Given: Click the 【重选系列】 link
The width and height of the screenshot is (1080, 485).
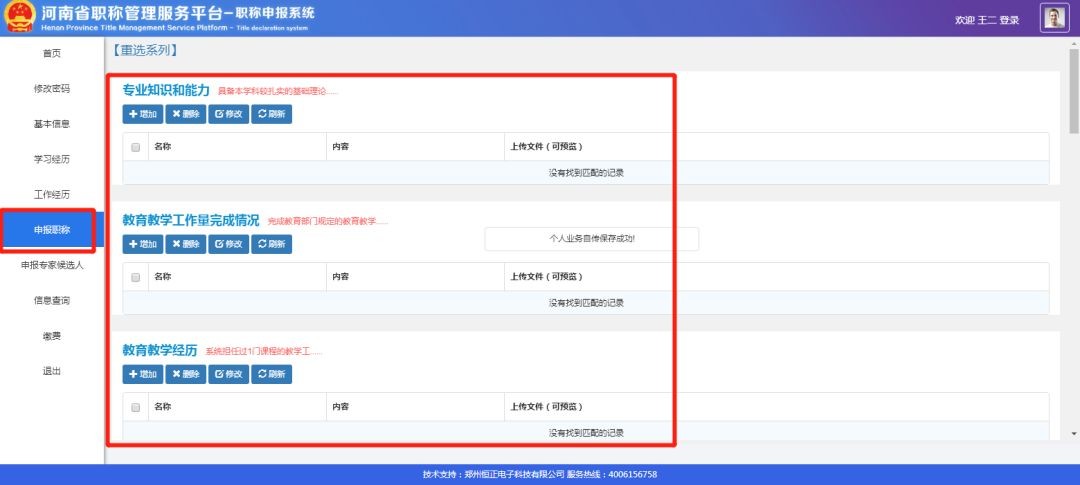Looking at the screenshot, I should pyautogui.click(x=145, y=50).
